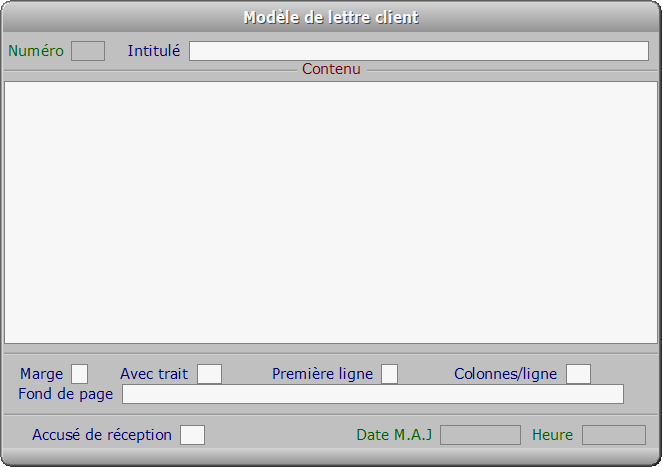Click the Numéro label
This screenshot has width=662, height=467.
[x=36, y=51]
